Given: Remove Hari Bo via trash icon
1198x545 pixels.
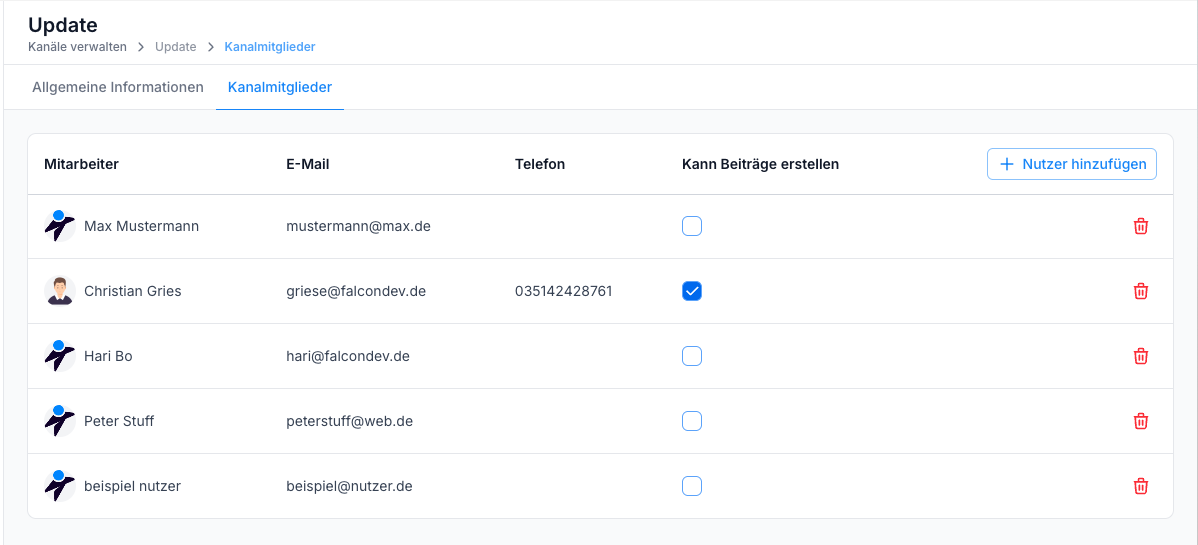Looking at the screenshot, I should coord(1141,356).
